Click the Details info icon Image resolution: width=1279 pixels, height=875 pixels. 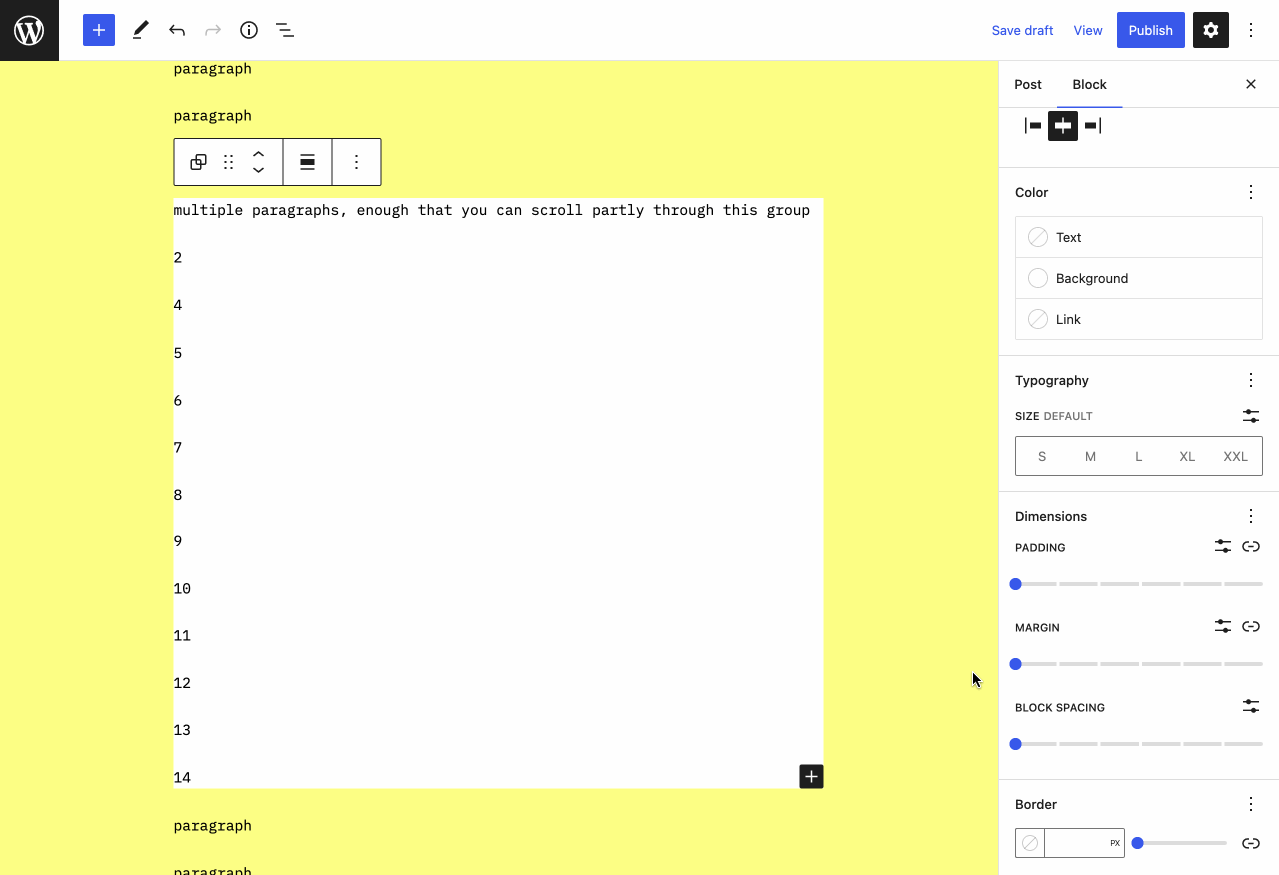(x=248, y=30)
